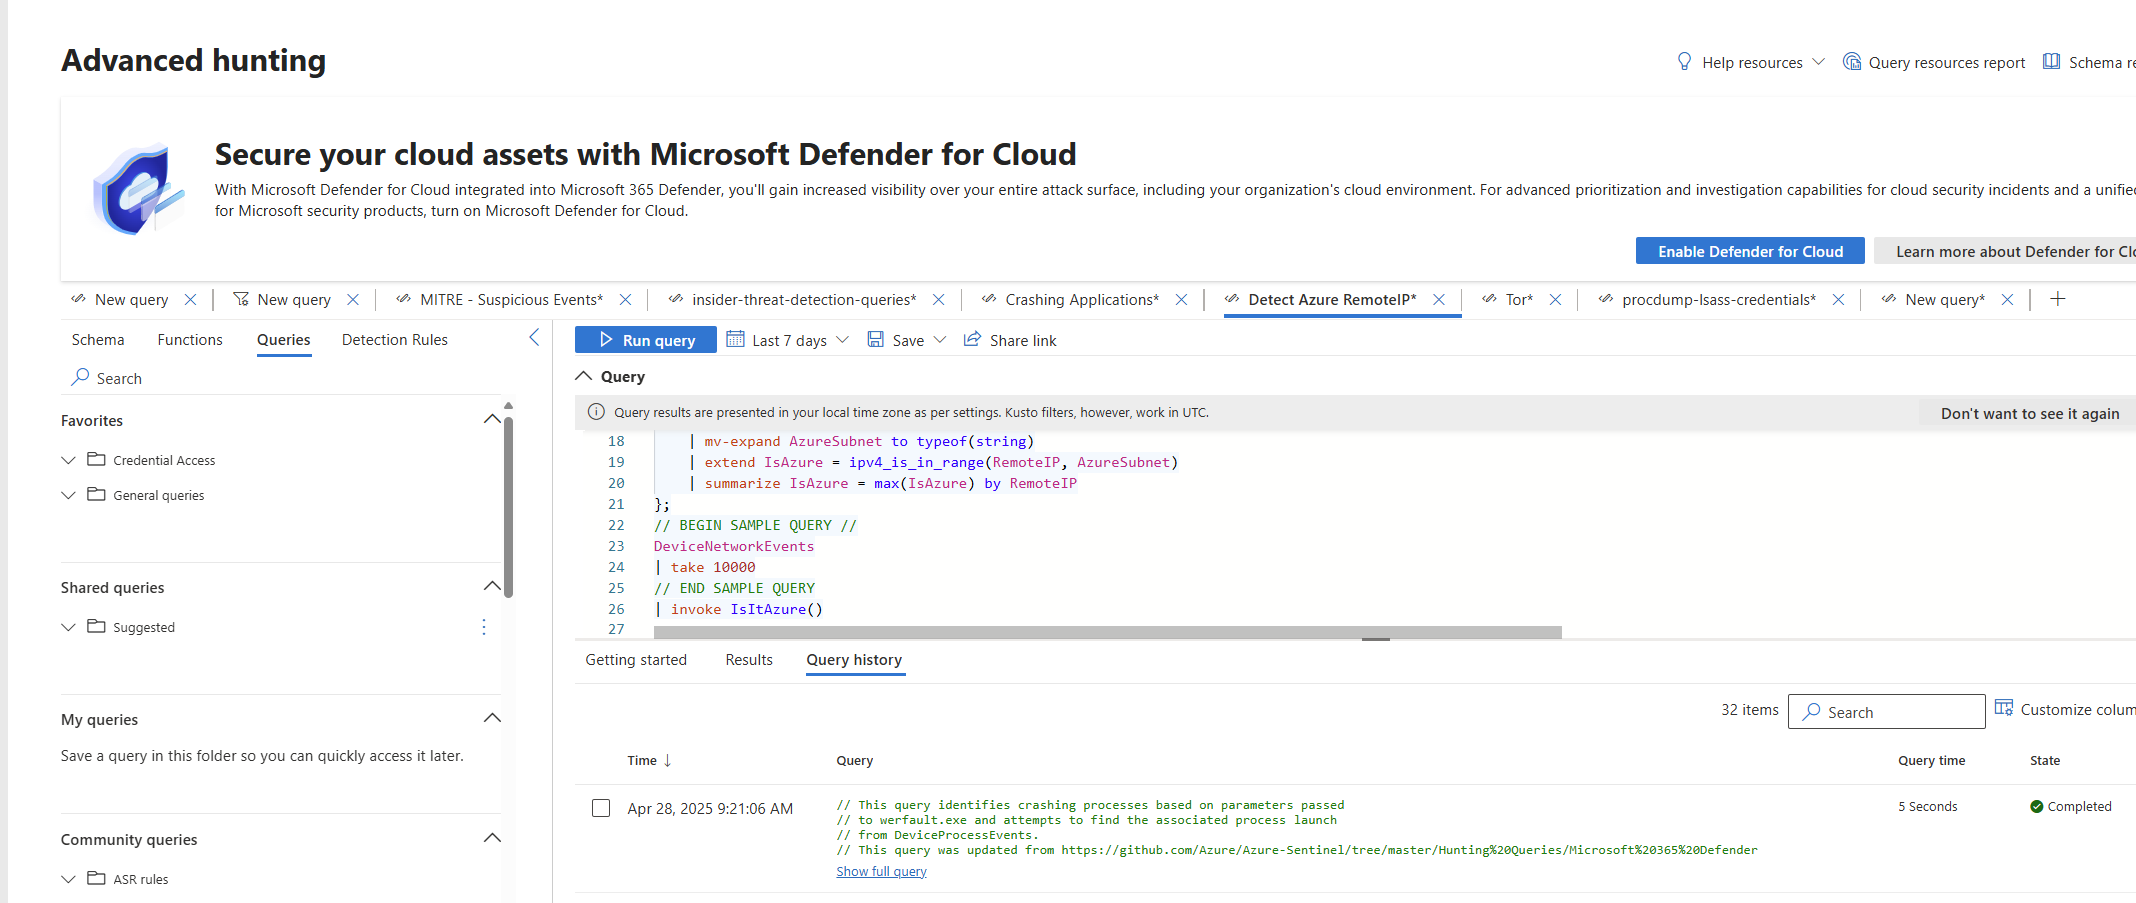Add a new query tab with plus icon
Image resolution: width=2136 pixels, height=903 pixels.
[2057, 299]
